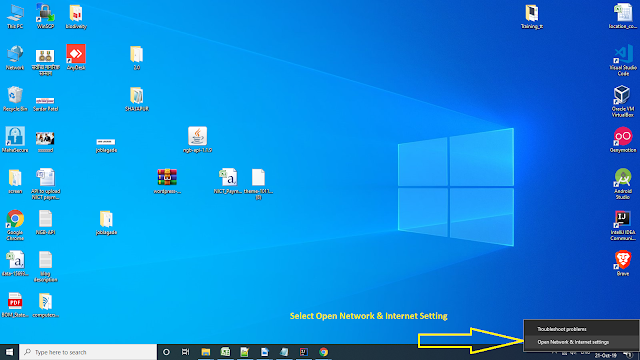Select the IntelliJ IDEA Community icon
Viewport: 640px width, 360px height.
point(622,225)
